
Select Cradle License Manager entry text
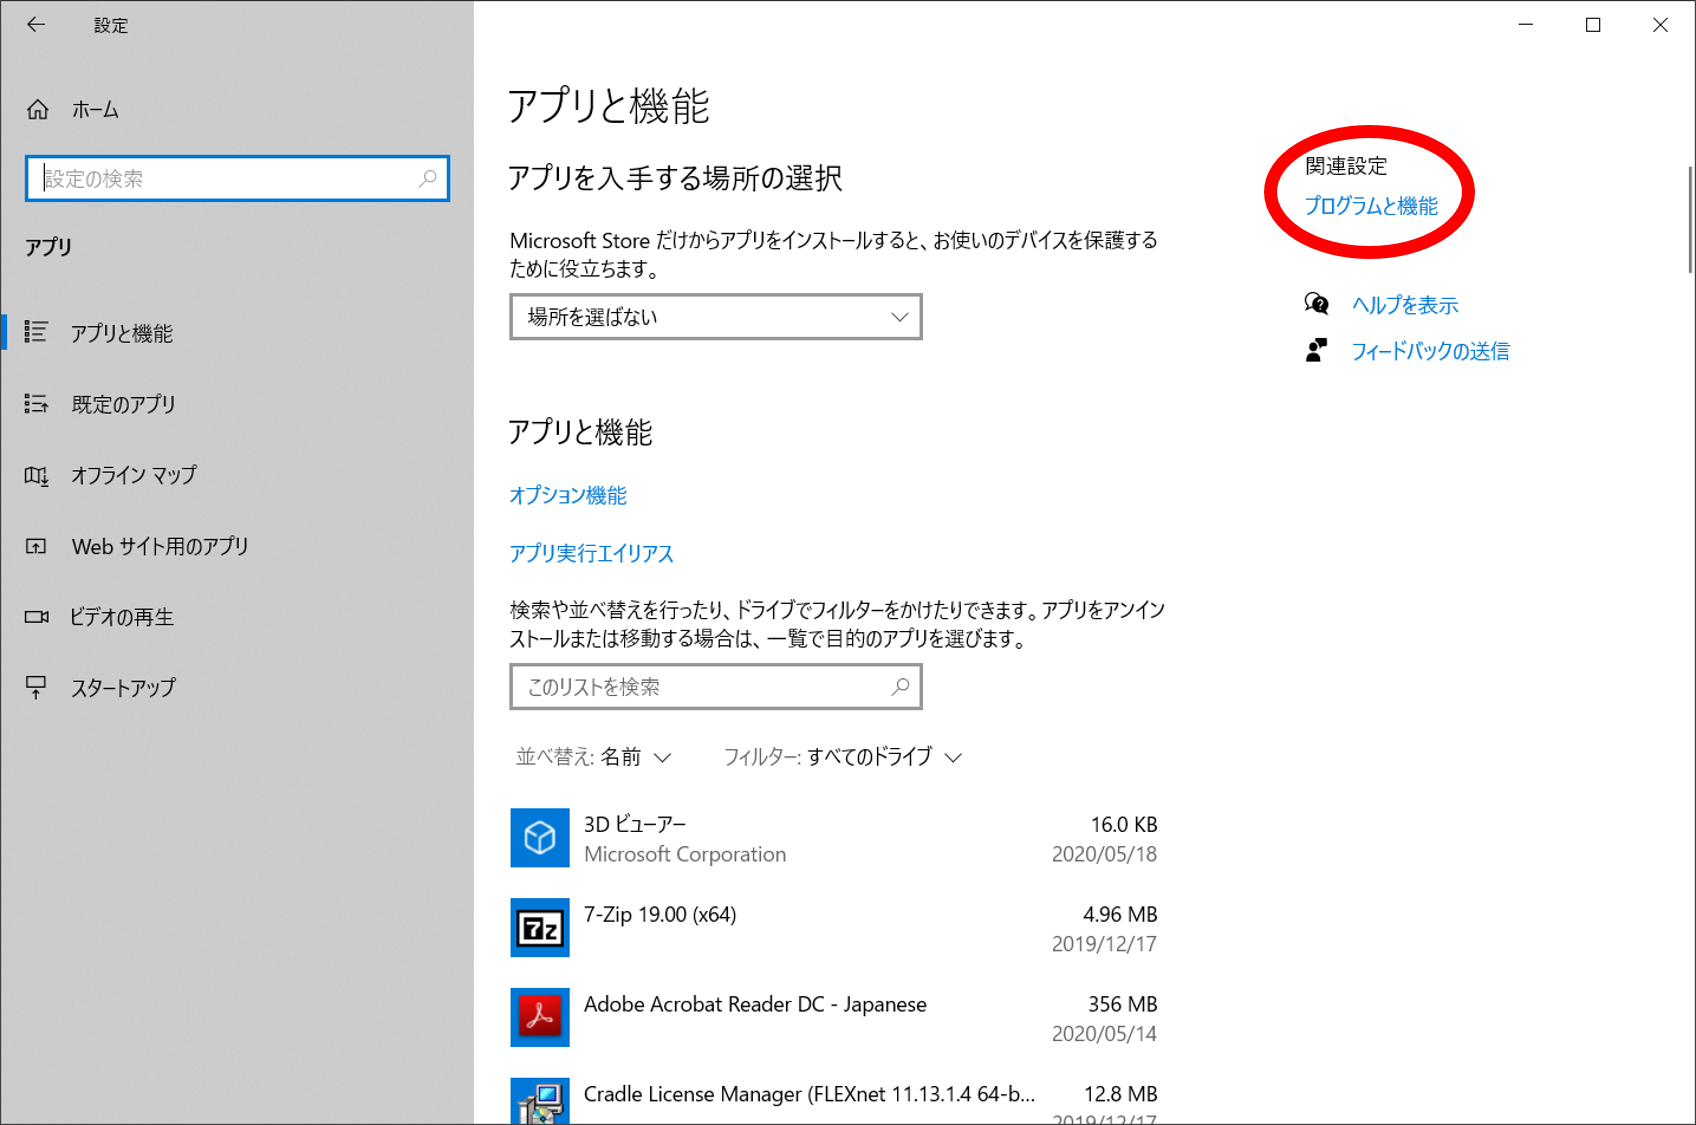[809, 1094]
